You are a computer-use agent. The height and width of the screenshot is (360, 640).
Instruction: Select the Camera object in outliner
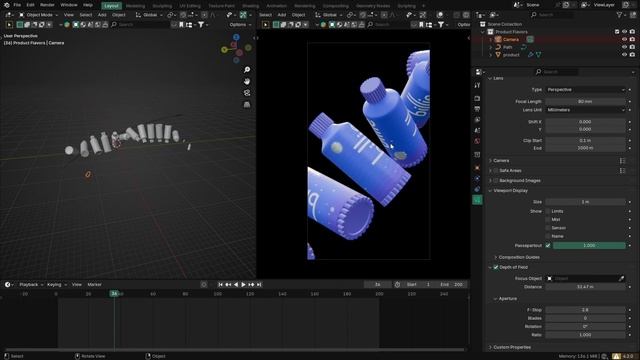(x=511, y=40)
